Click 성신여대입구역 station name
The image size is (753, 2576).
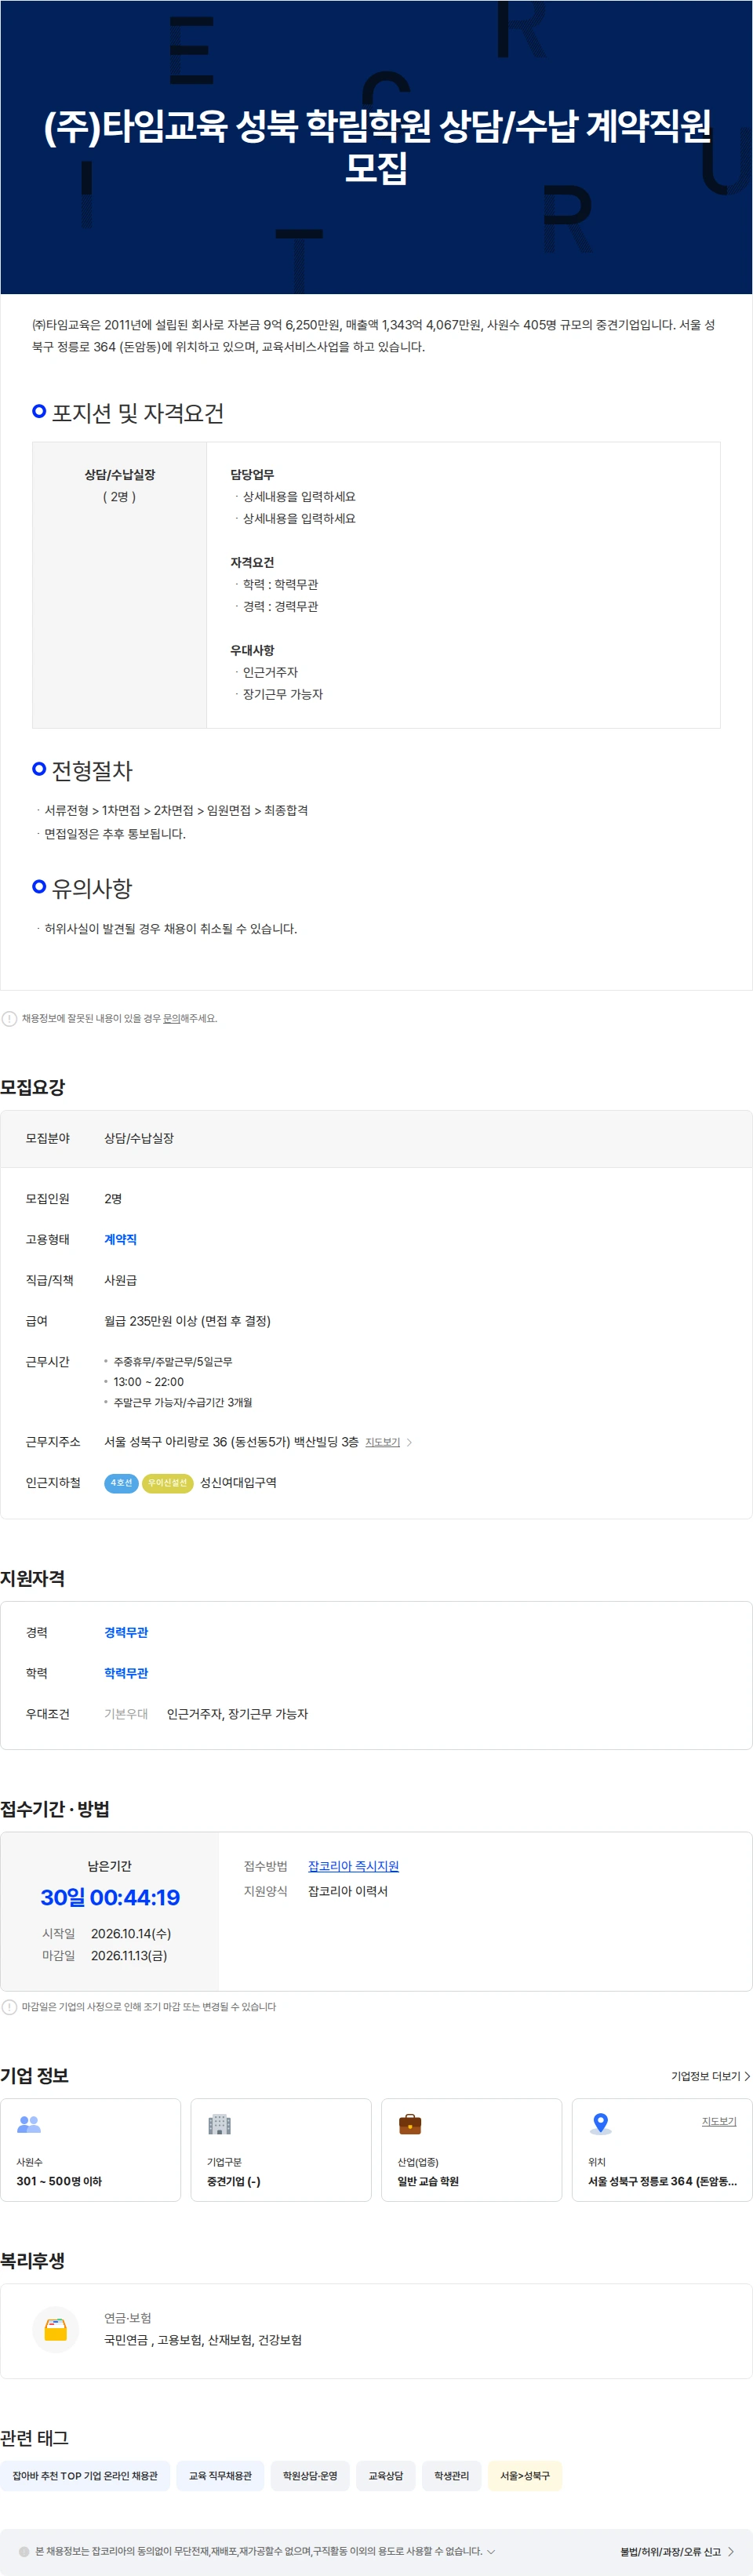pos(238,1483)
